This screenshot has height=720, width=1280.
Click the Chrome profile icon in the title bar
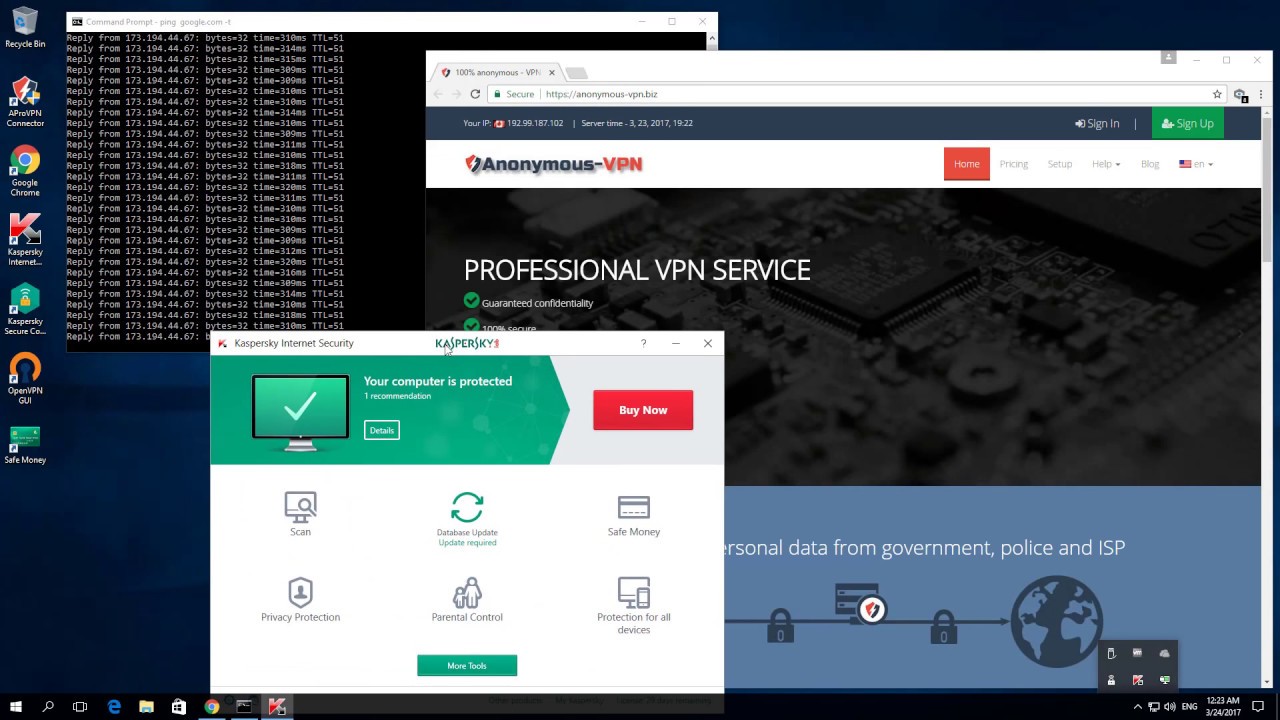click(x=1168, y=58)
